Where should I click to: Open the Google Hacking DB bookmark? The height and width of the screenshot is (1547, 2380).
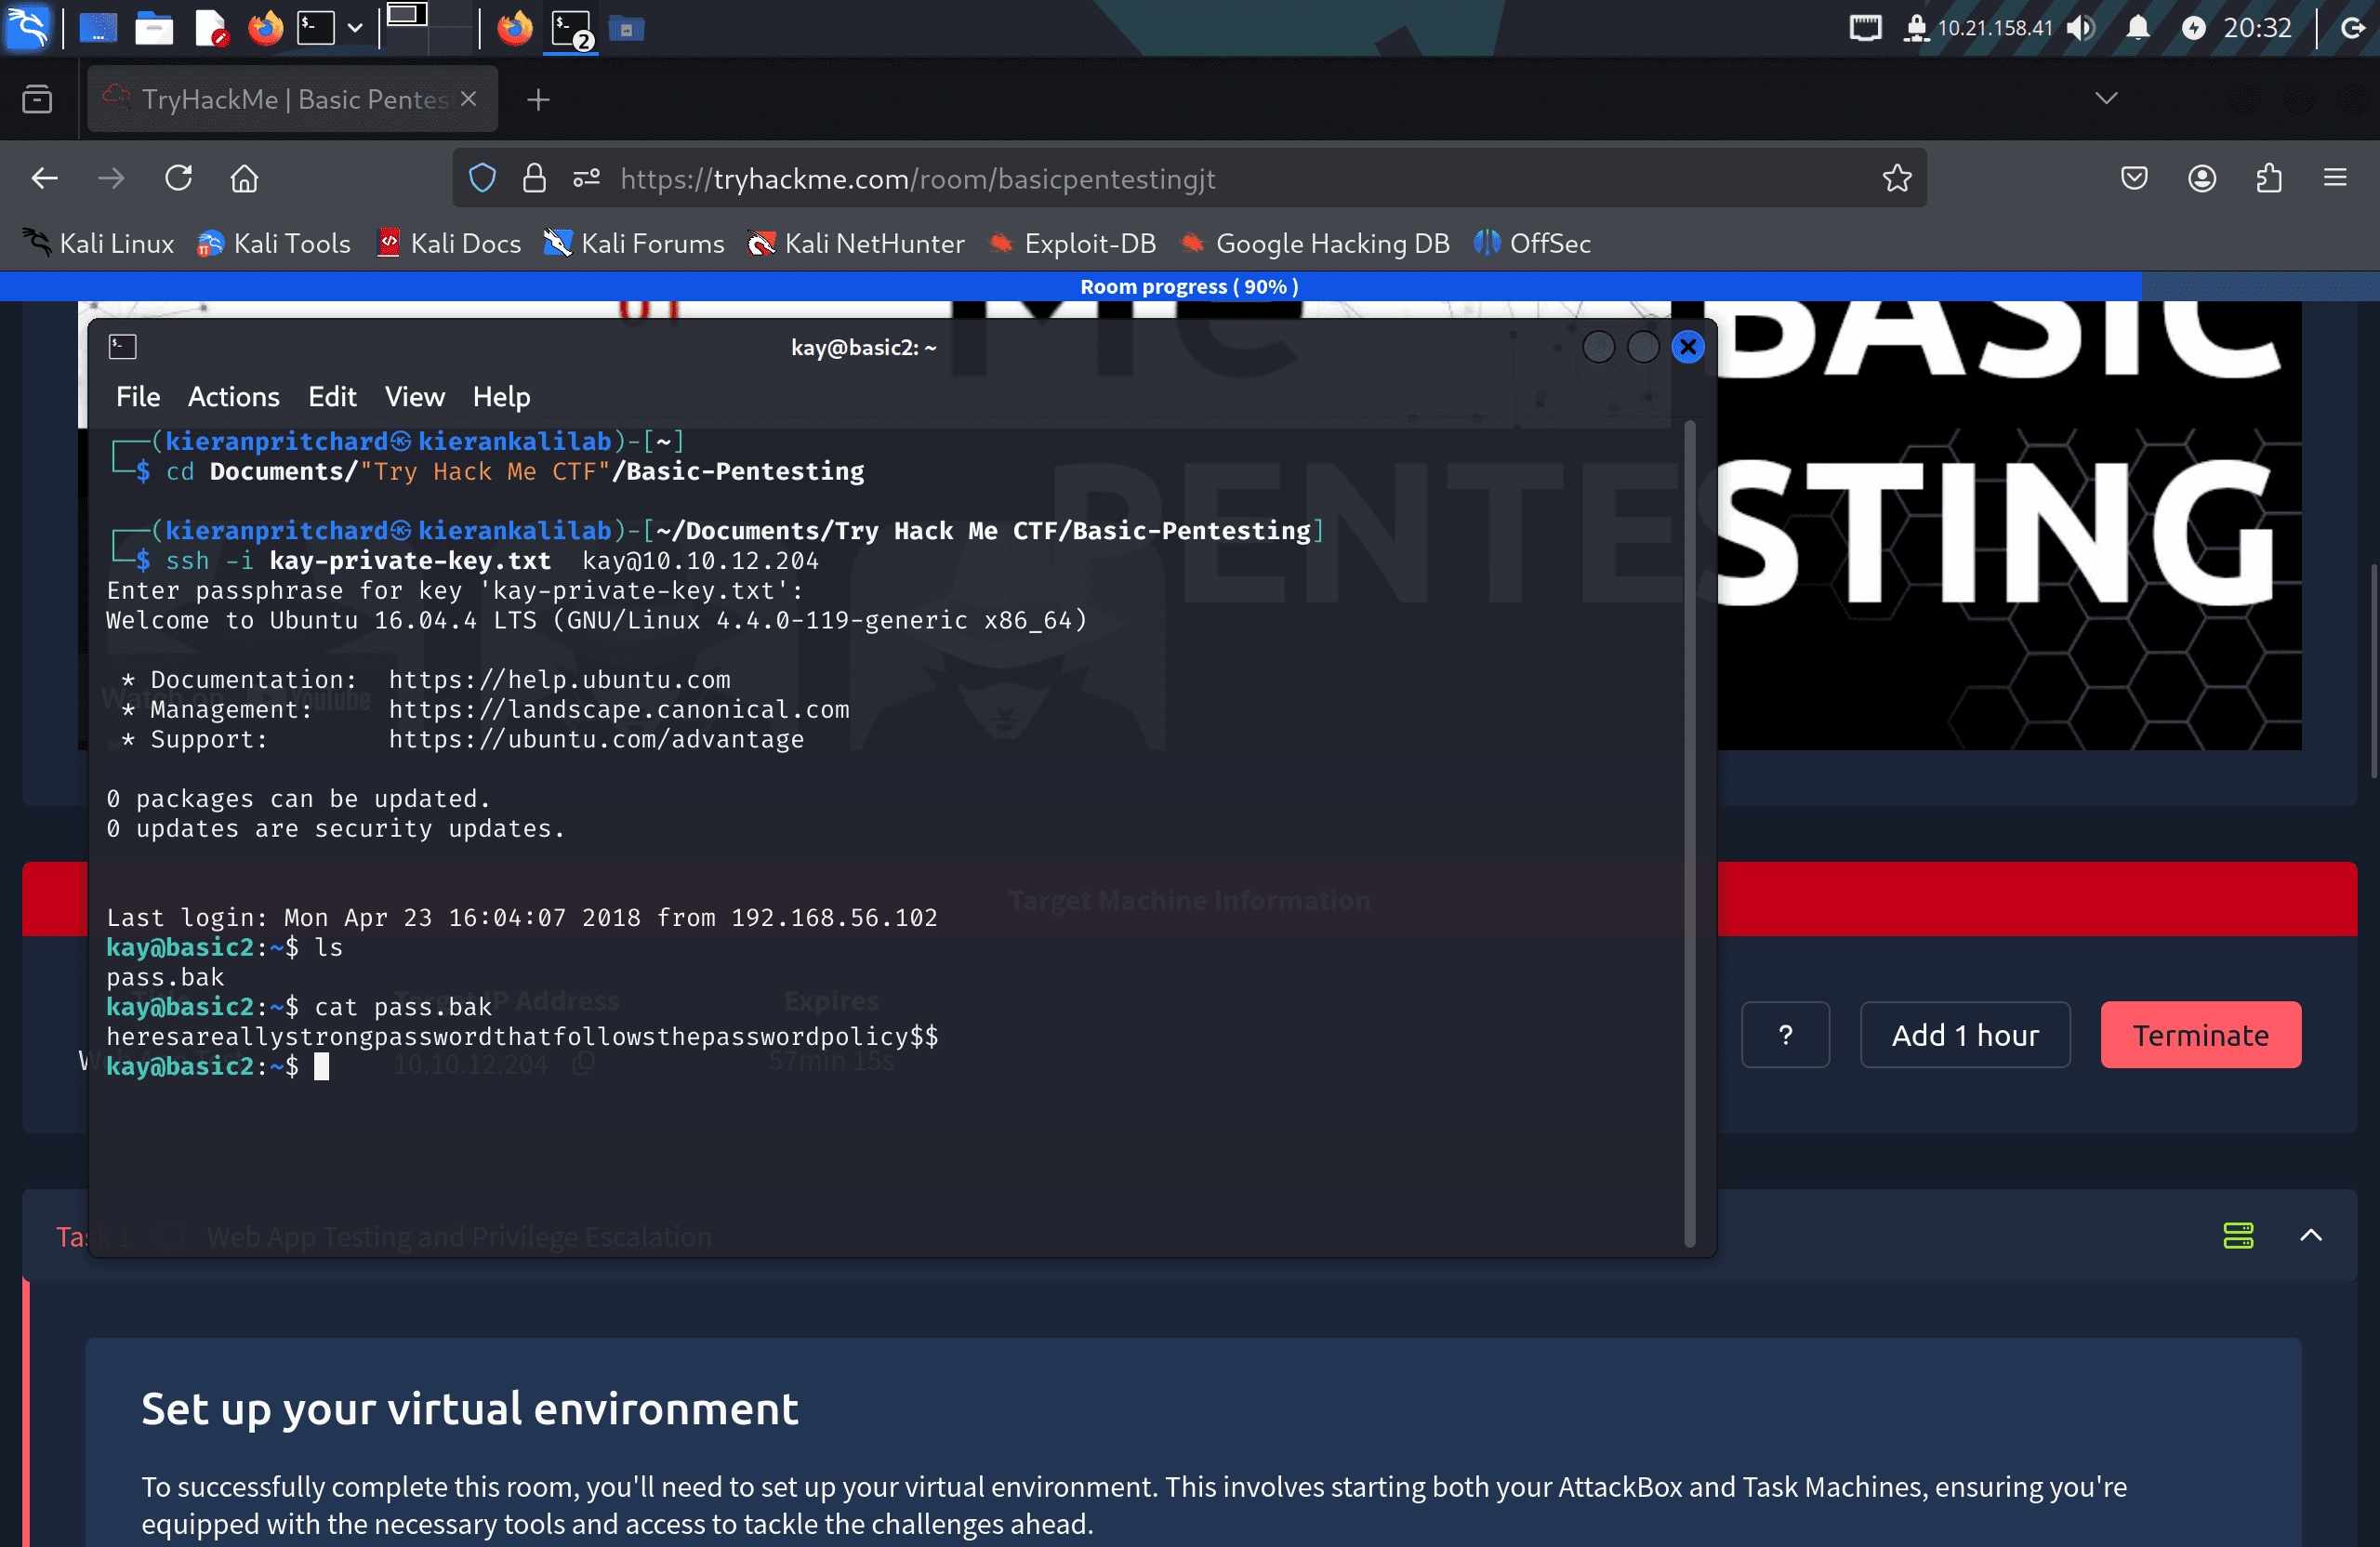[x=1314, y=243]
